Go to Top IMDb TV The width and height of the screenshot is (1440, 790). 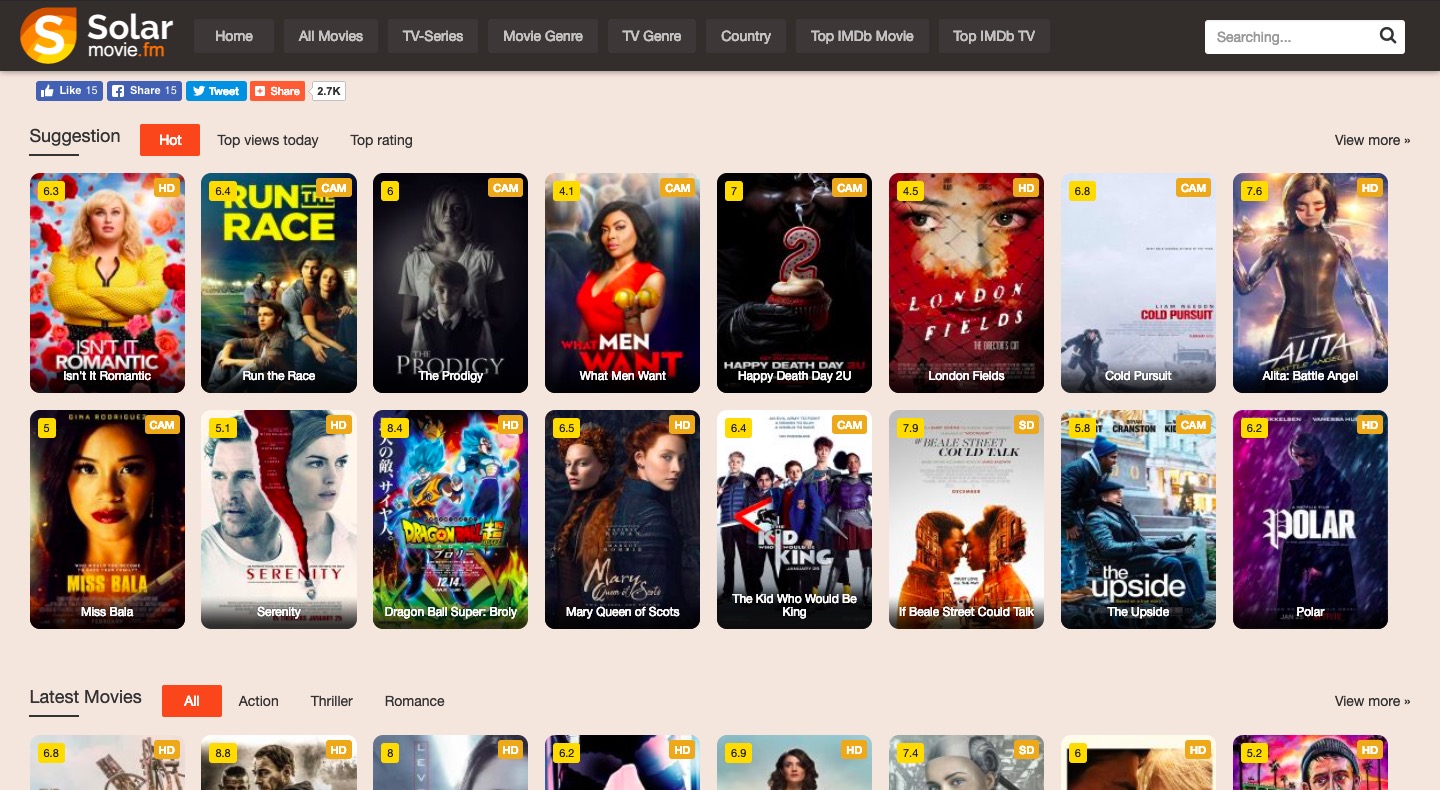pos(994,36)
